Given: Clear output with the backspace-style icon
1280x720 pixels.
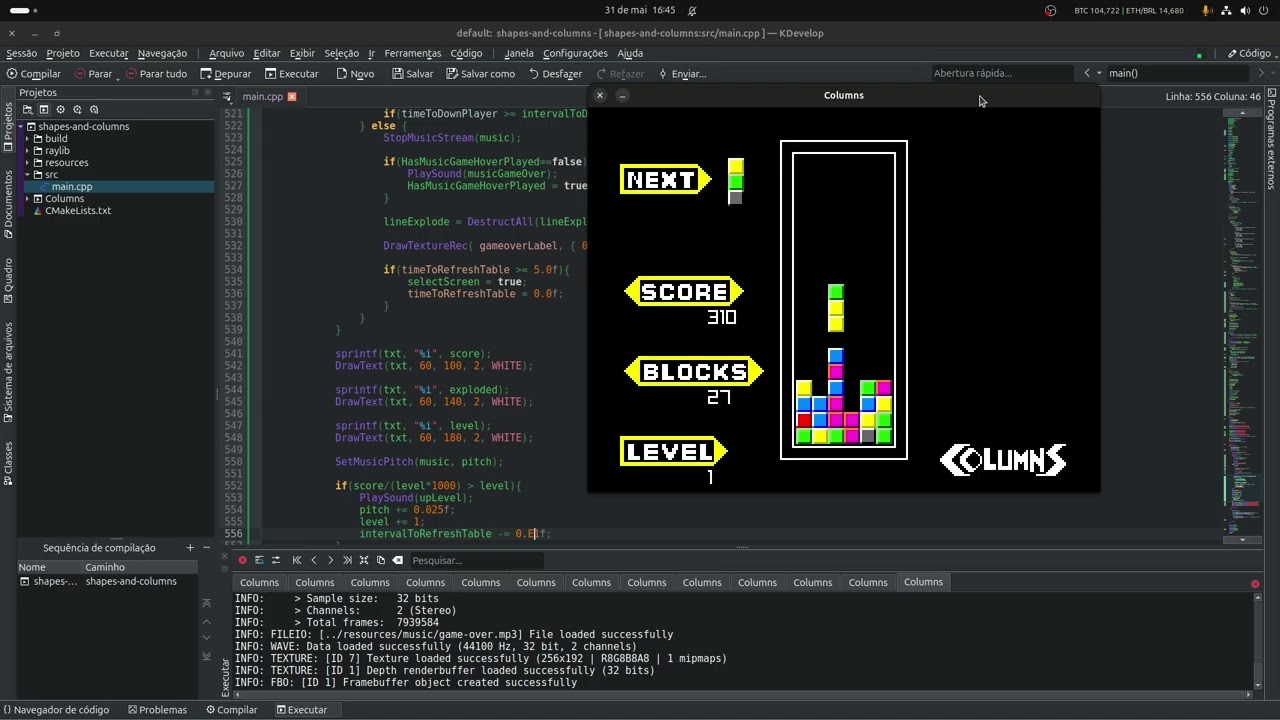Looking at the screenshot, I should pos(397,560).
